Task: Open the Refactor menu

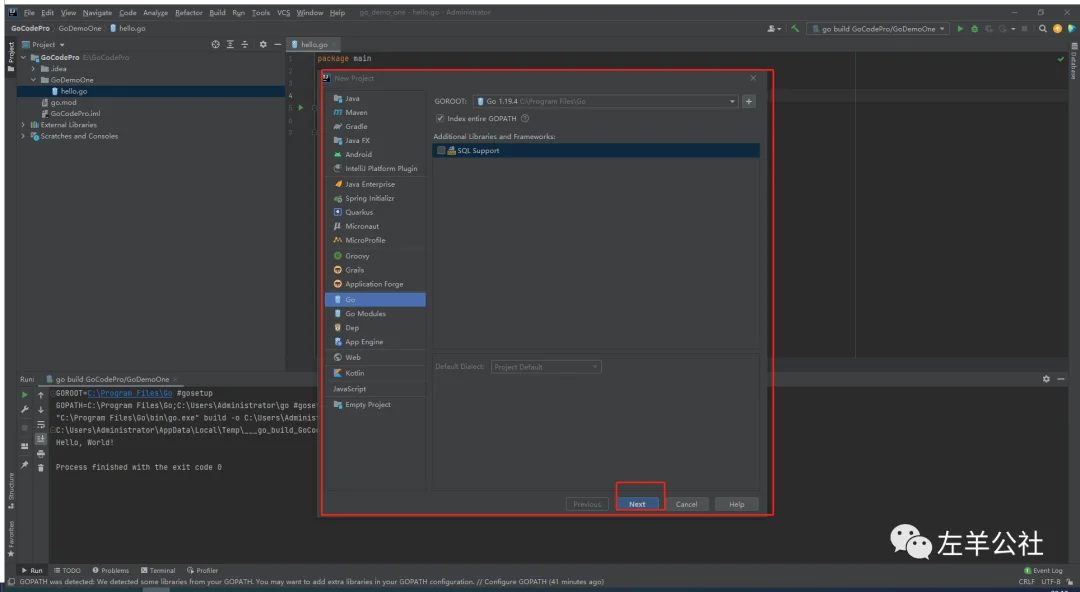Action: point(188,13)
